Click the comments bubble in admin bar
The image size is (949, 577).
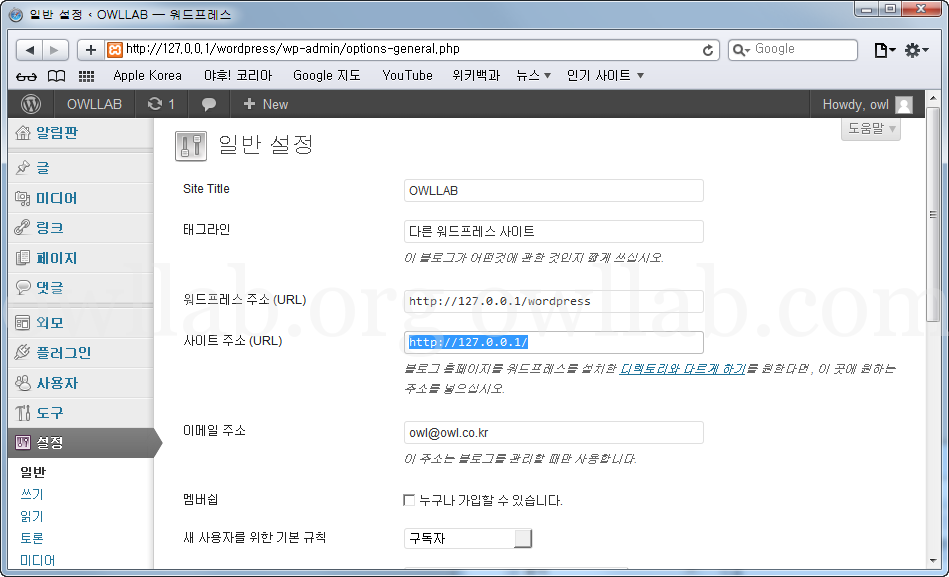point(209,104)
